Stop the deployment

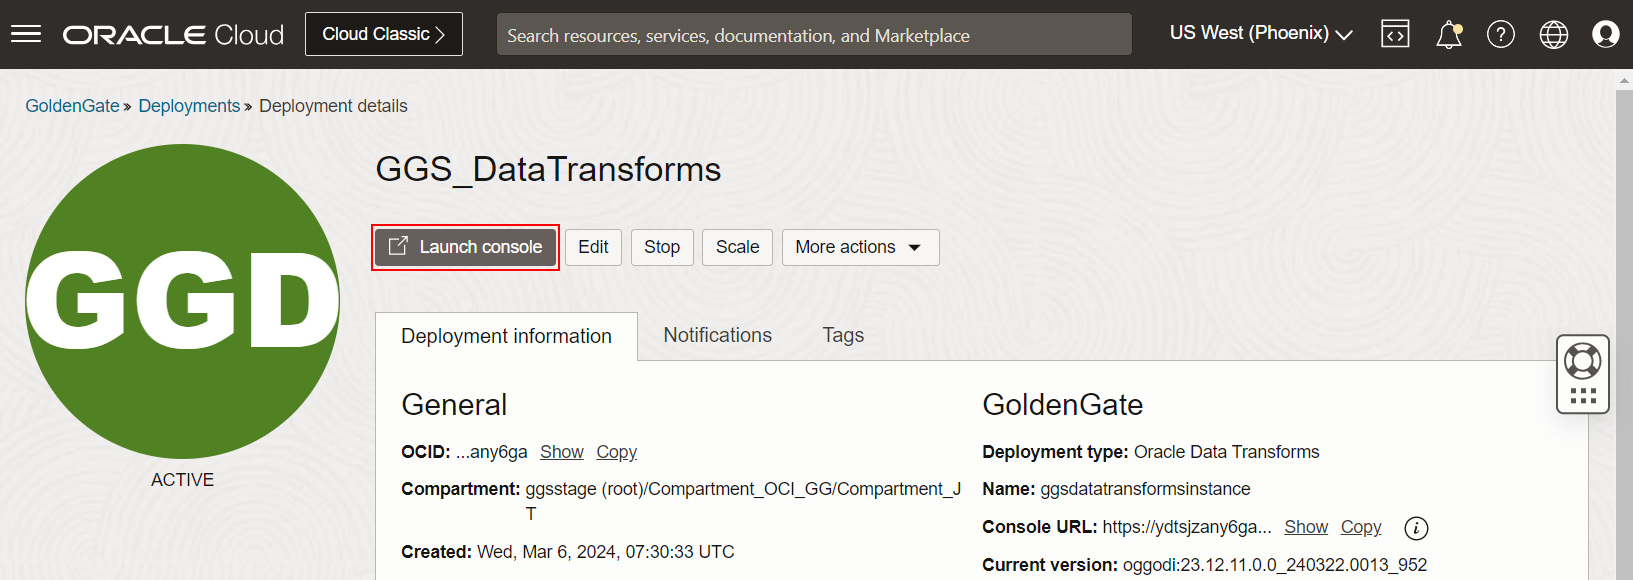[x=662, y=247]
